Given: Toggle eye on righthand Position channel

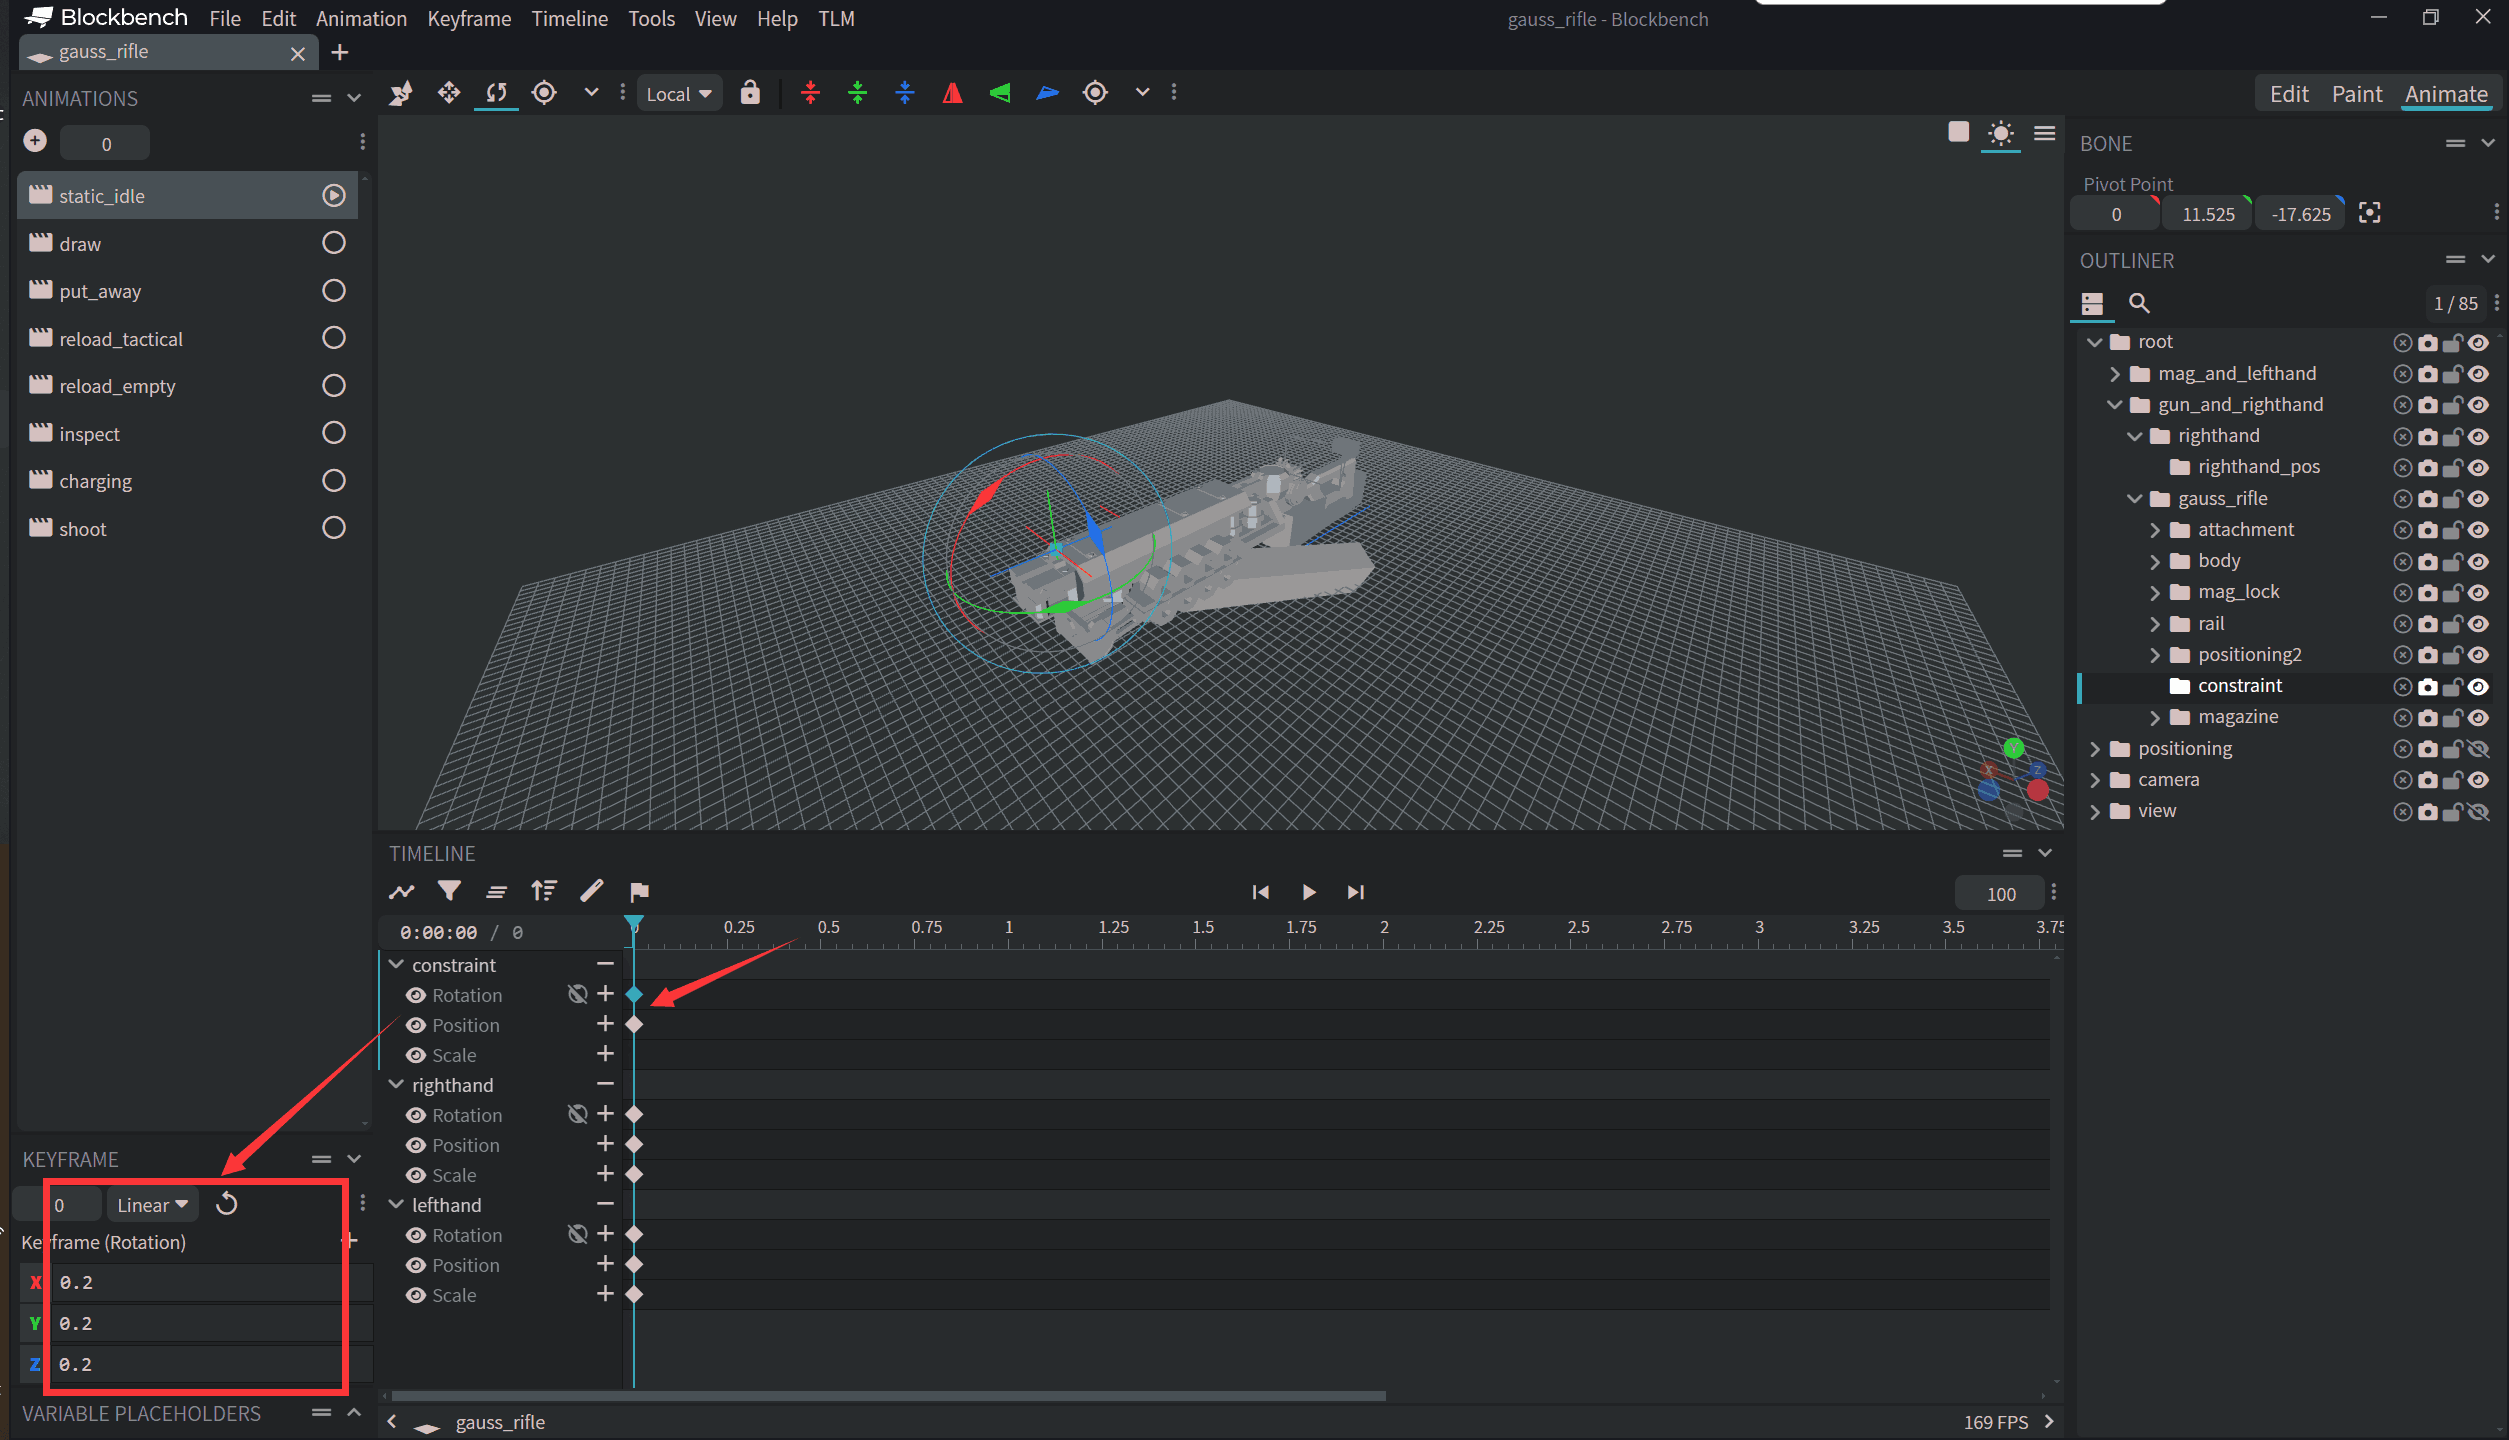Looking at the screenshot, I should 416,1145.
